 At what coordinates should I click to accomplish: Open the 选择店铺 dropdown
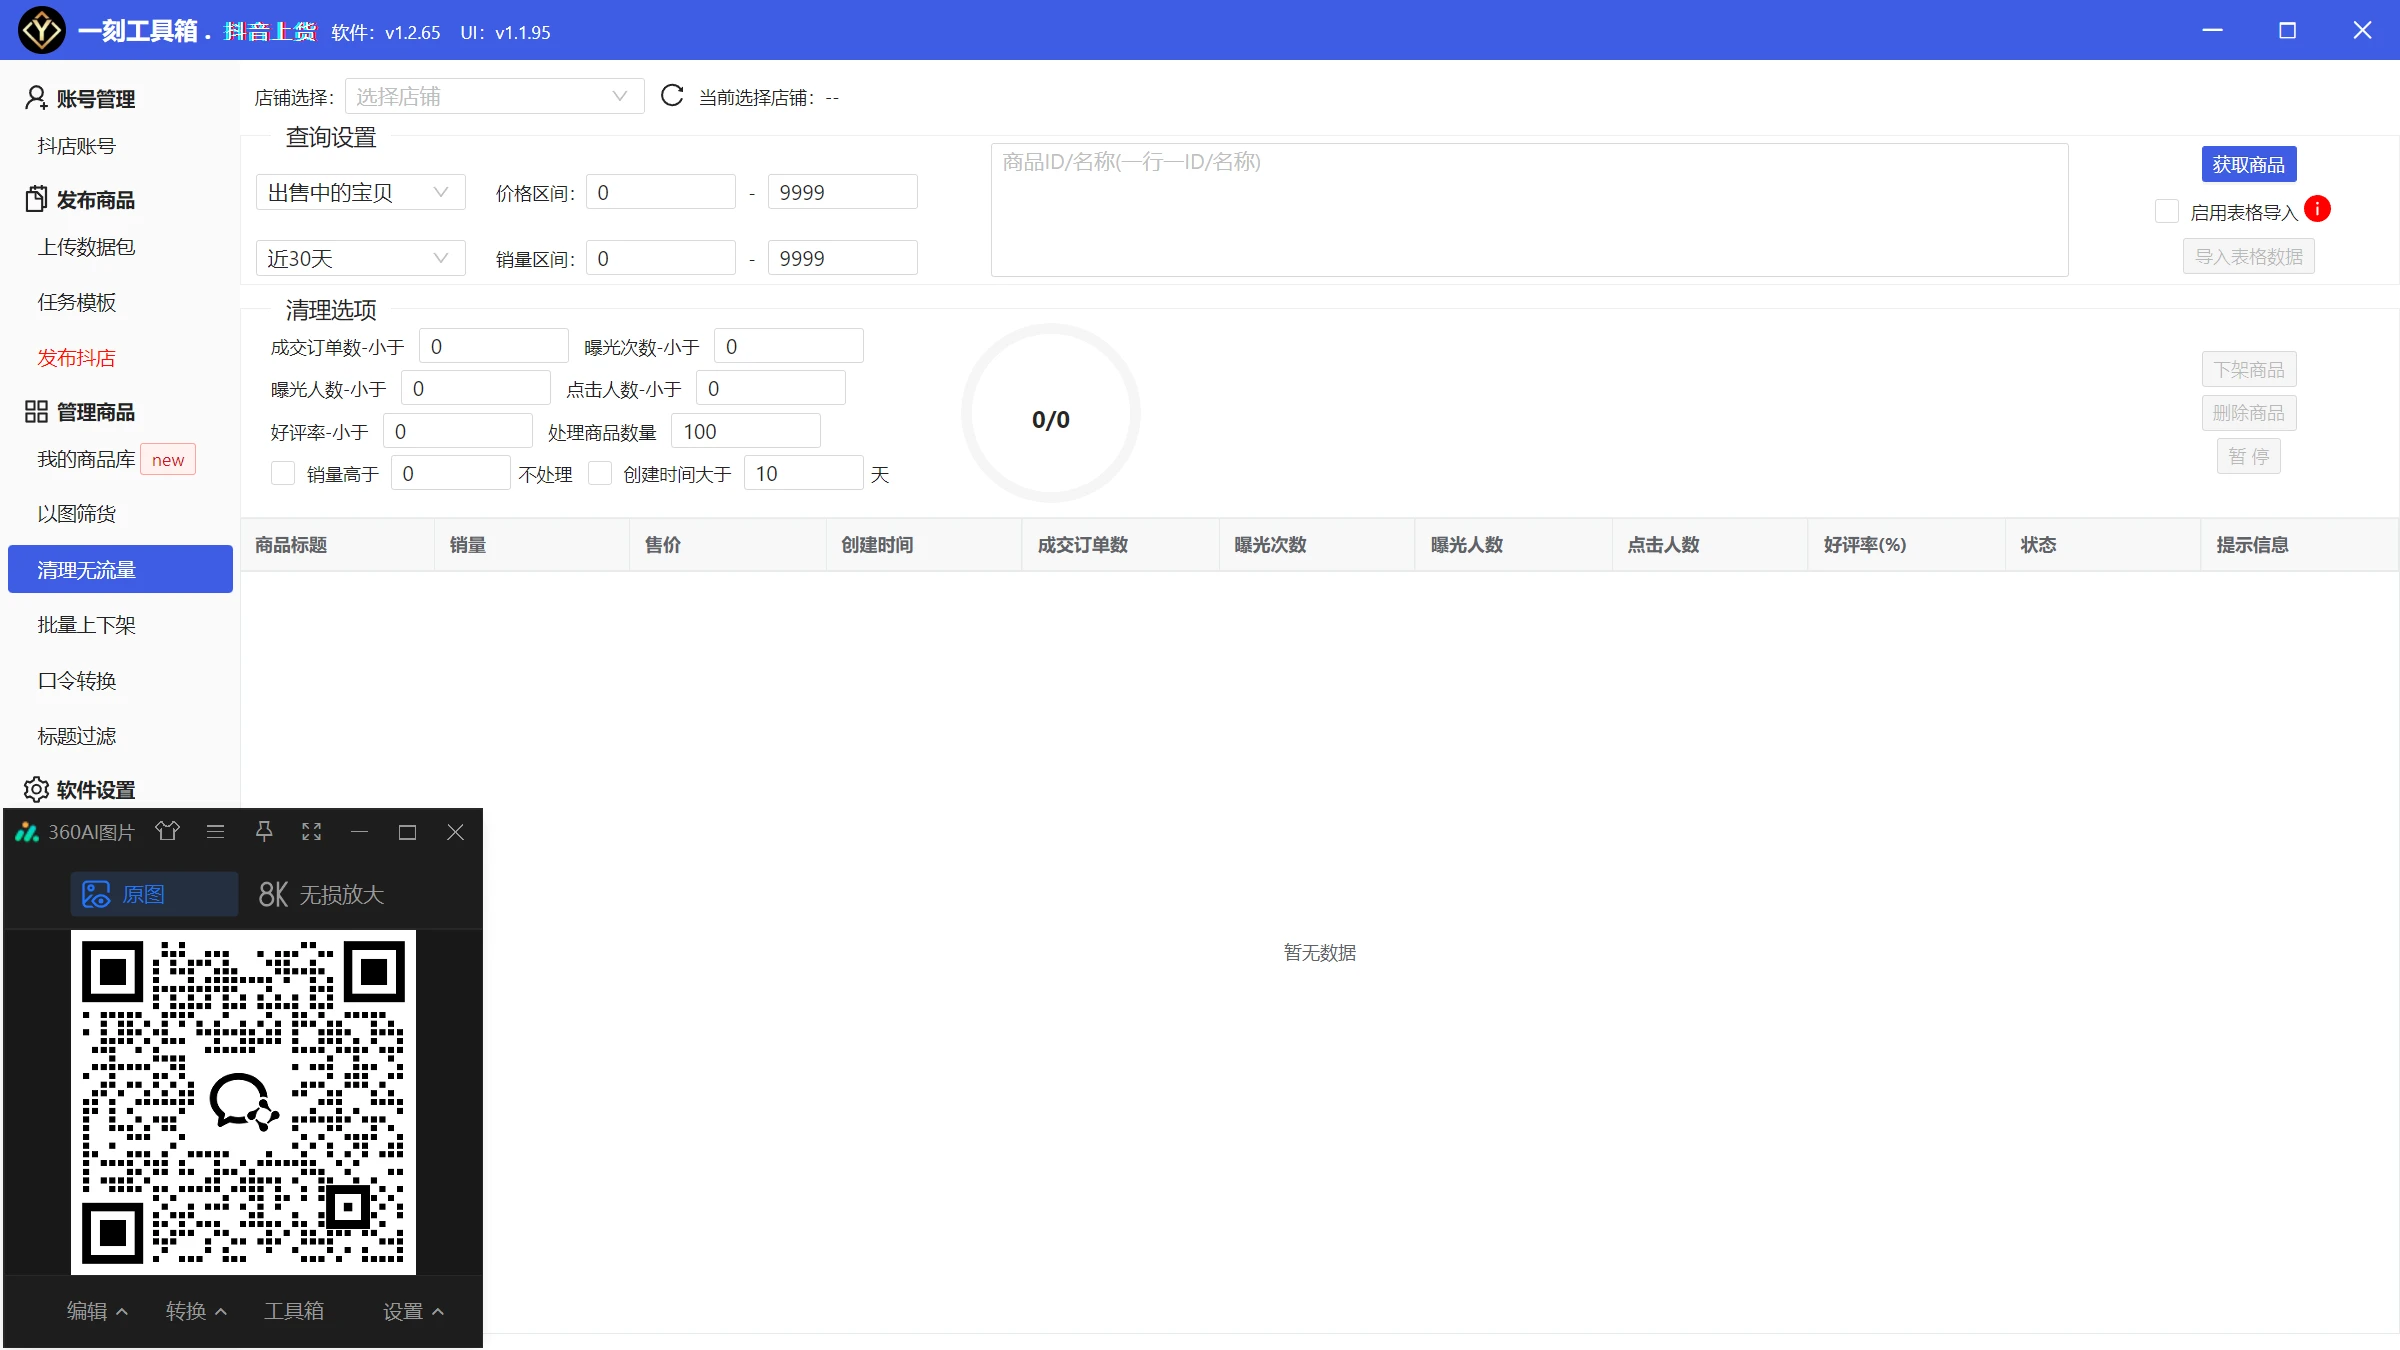pos(494,96)
